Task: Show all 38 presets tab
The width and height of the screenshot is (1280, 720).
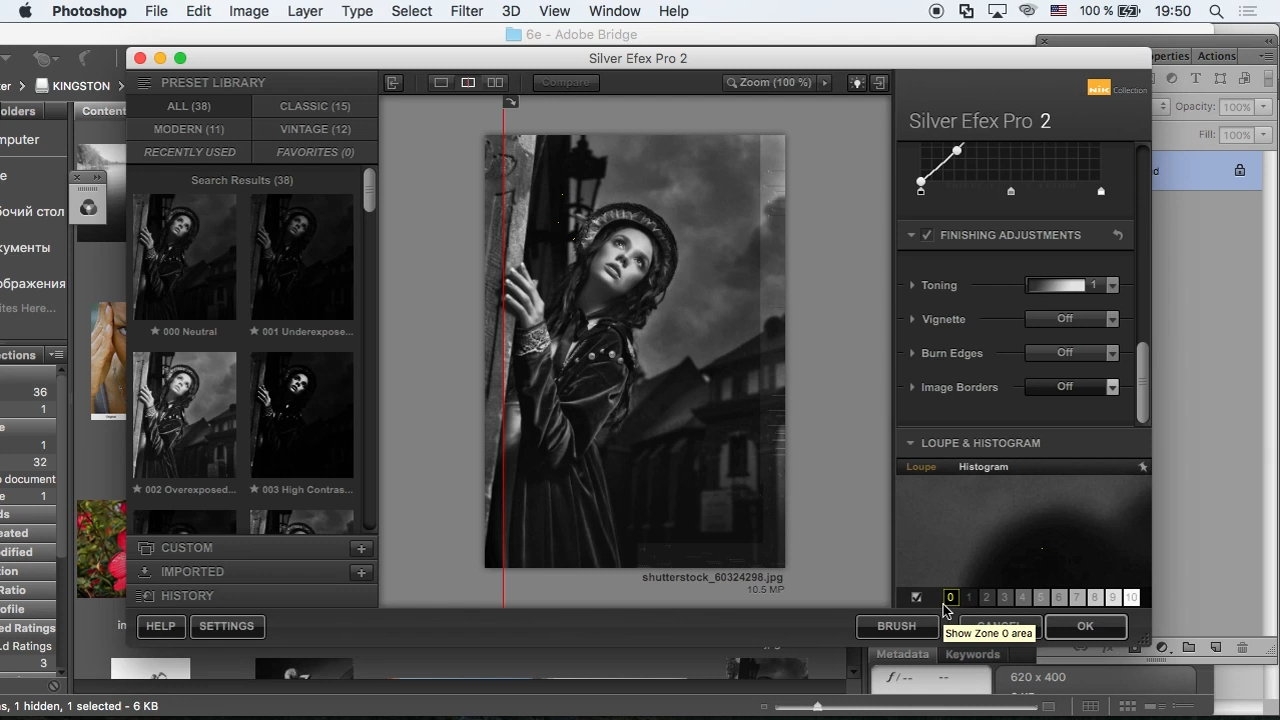Action: pos(189,106)
